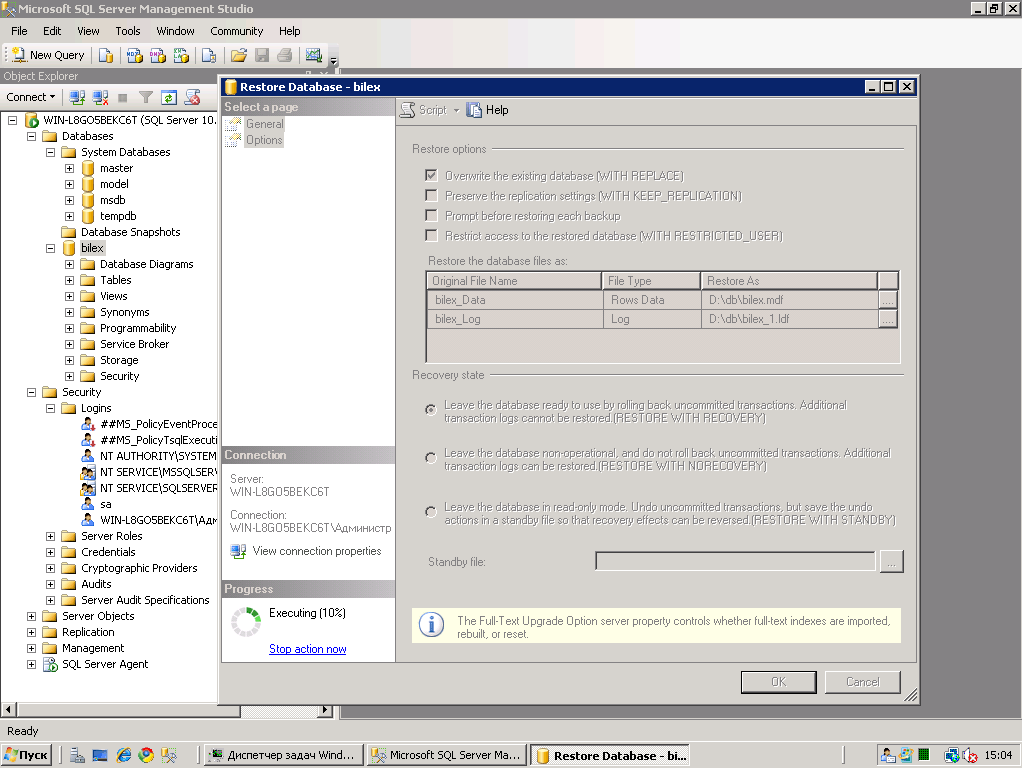
Task: Open the Connect dropdown in Object Explorer
Action: click(x=31, y=97)
